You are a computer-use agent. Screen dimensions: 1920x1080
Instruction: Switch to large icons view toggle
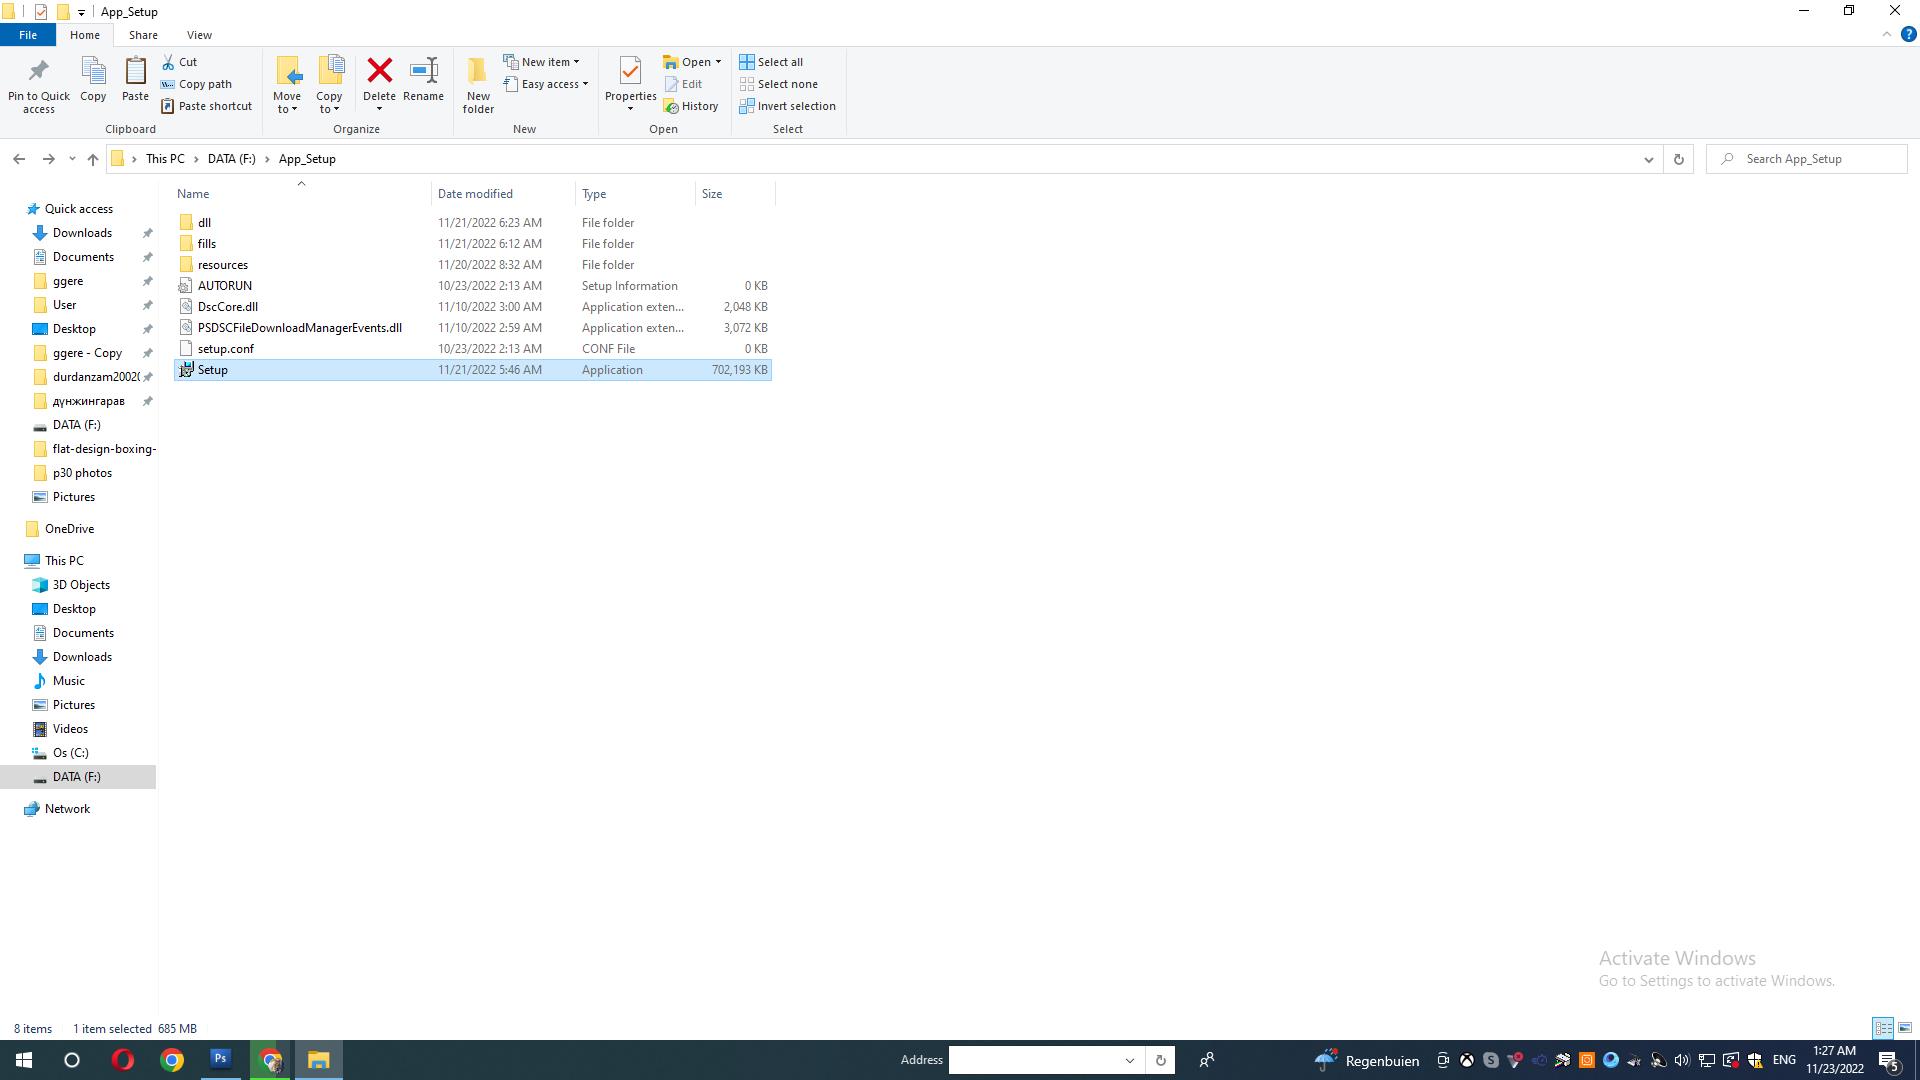(x=1905, y=1028)
